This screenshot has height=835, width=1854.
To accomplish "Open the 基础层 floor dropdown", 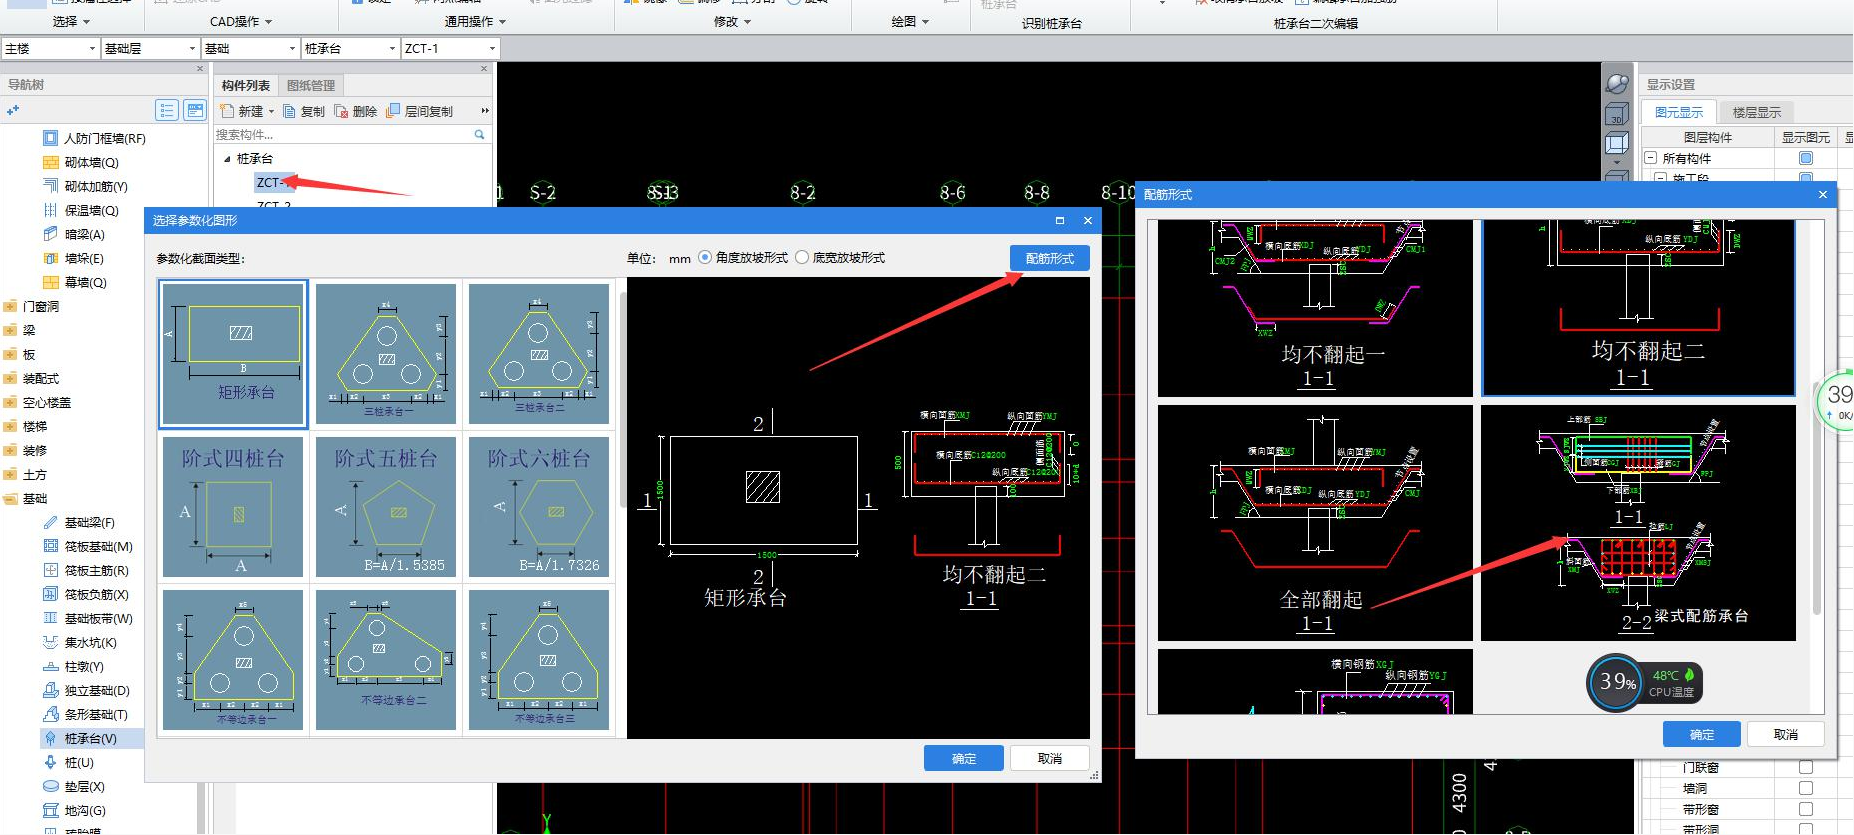I will point(193,48).
